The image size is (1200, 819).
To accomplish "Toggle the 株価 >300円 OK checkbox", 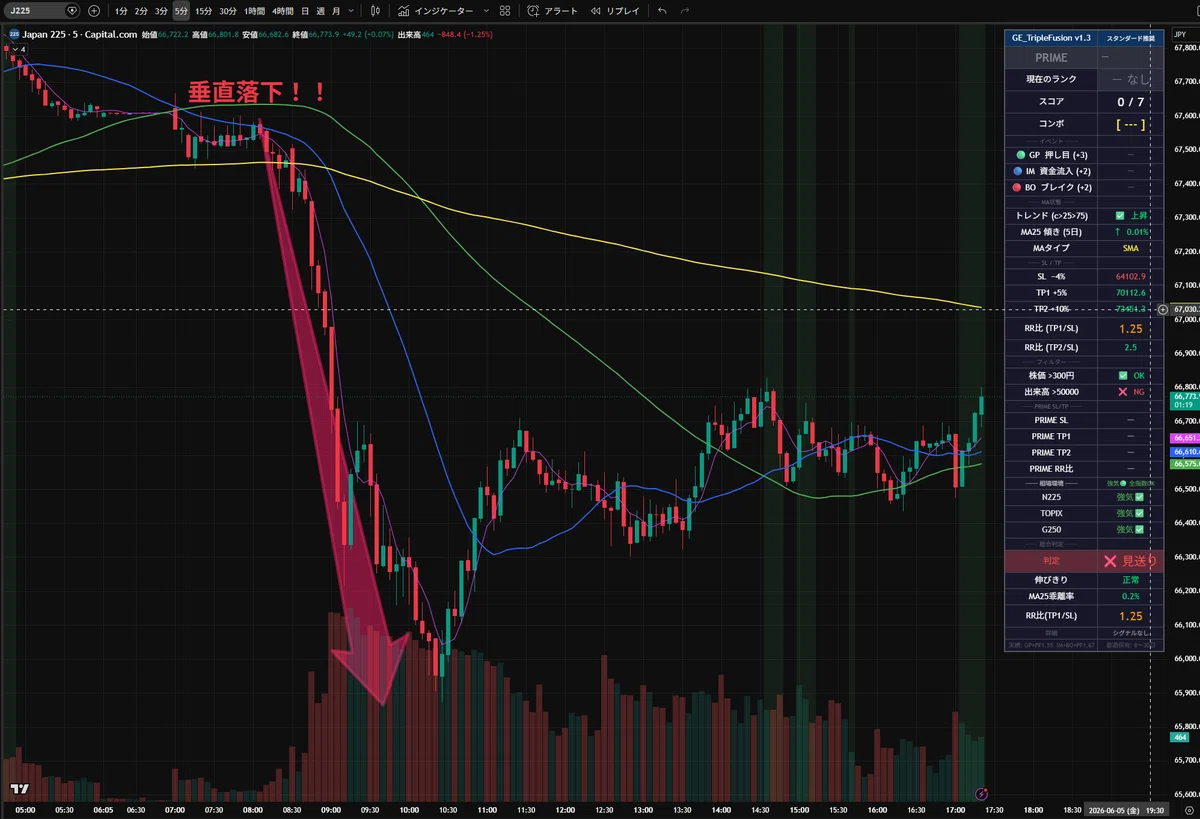I will tap(1123, 375).
